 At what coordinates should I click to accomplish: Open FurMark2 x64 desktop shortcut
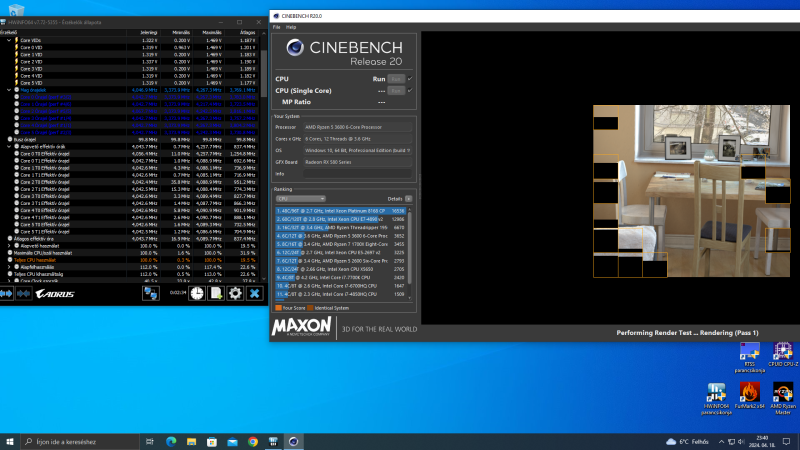(x=749, y=396)
